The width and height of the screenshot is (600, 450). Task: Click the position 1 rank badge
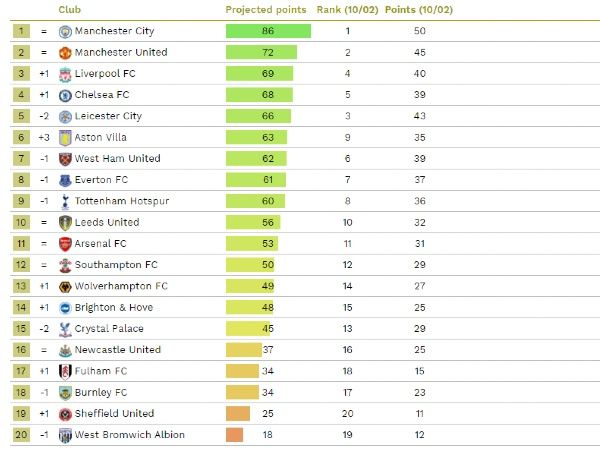(22, 31)
